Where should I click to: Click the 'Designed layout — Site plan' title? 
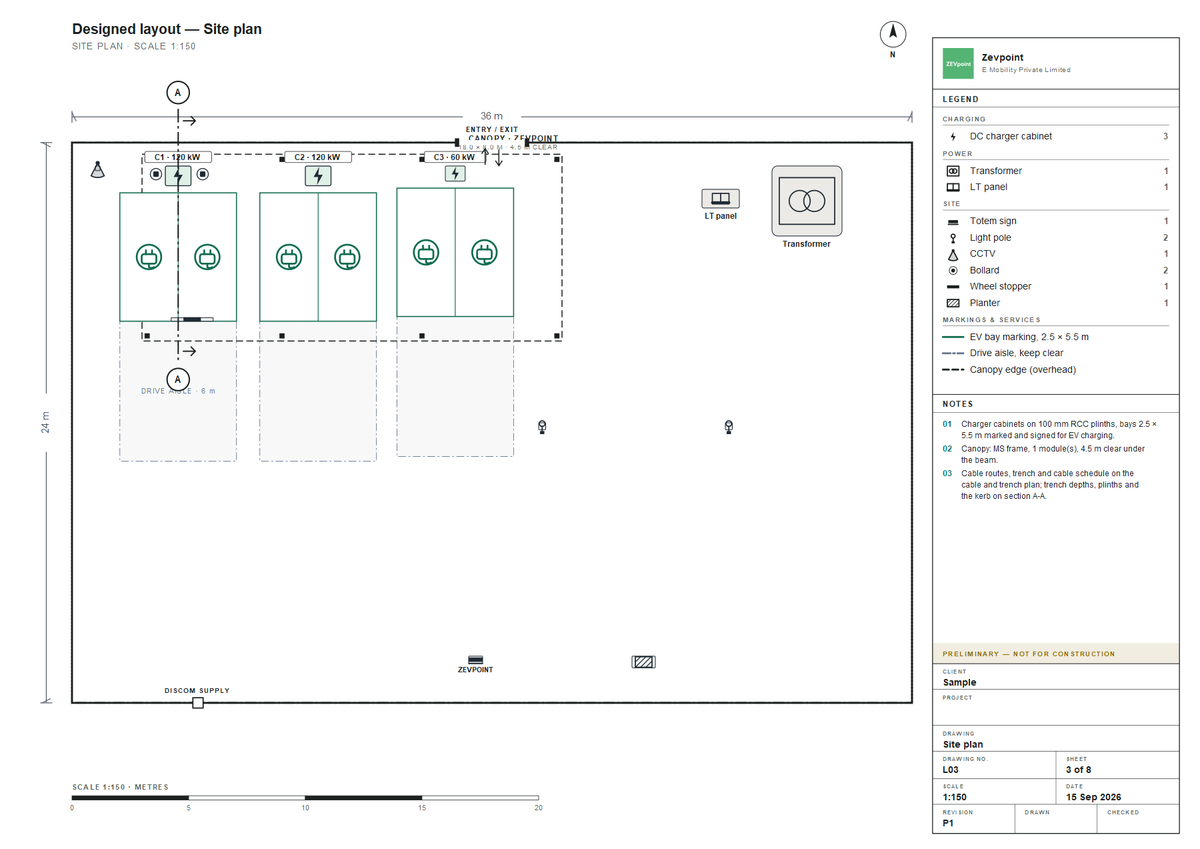pos(167,29)
